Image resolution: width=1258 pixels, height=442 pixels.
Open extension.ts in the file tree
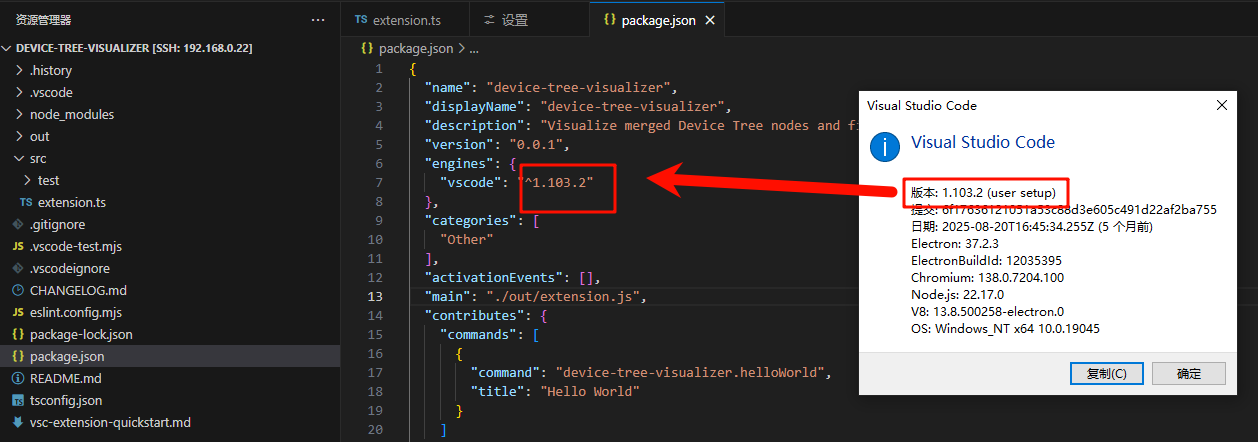72,202
